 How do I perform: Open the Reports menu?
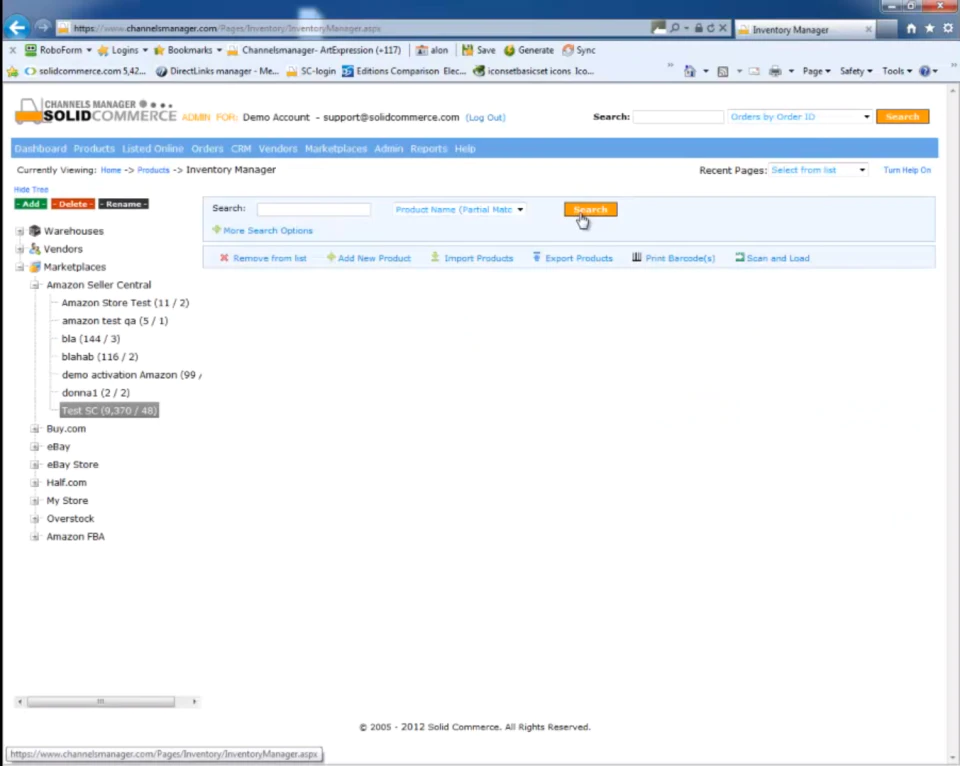tap(429, 149)
